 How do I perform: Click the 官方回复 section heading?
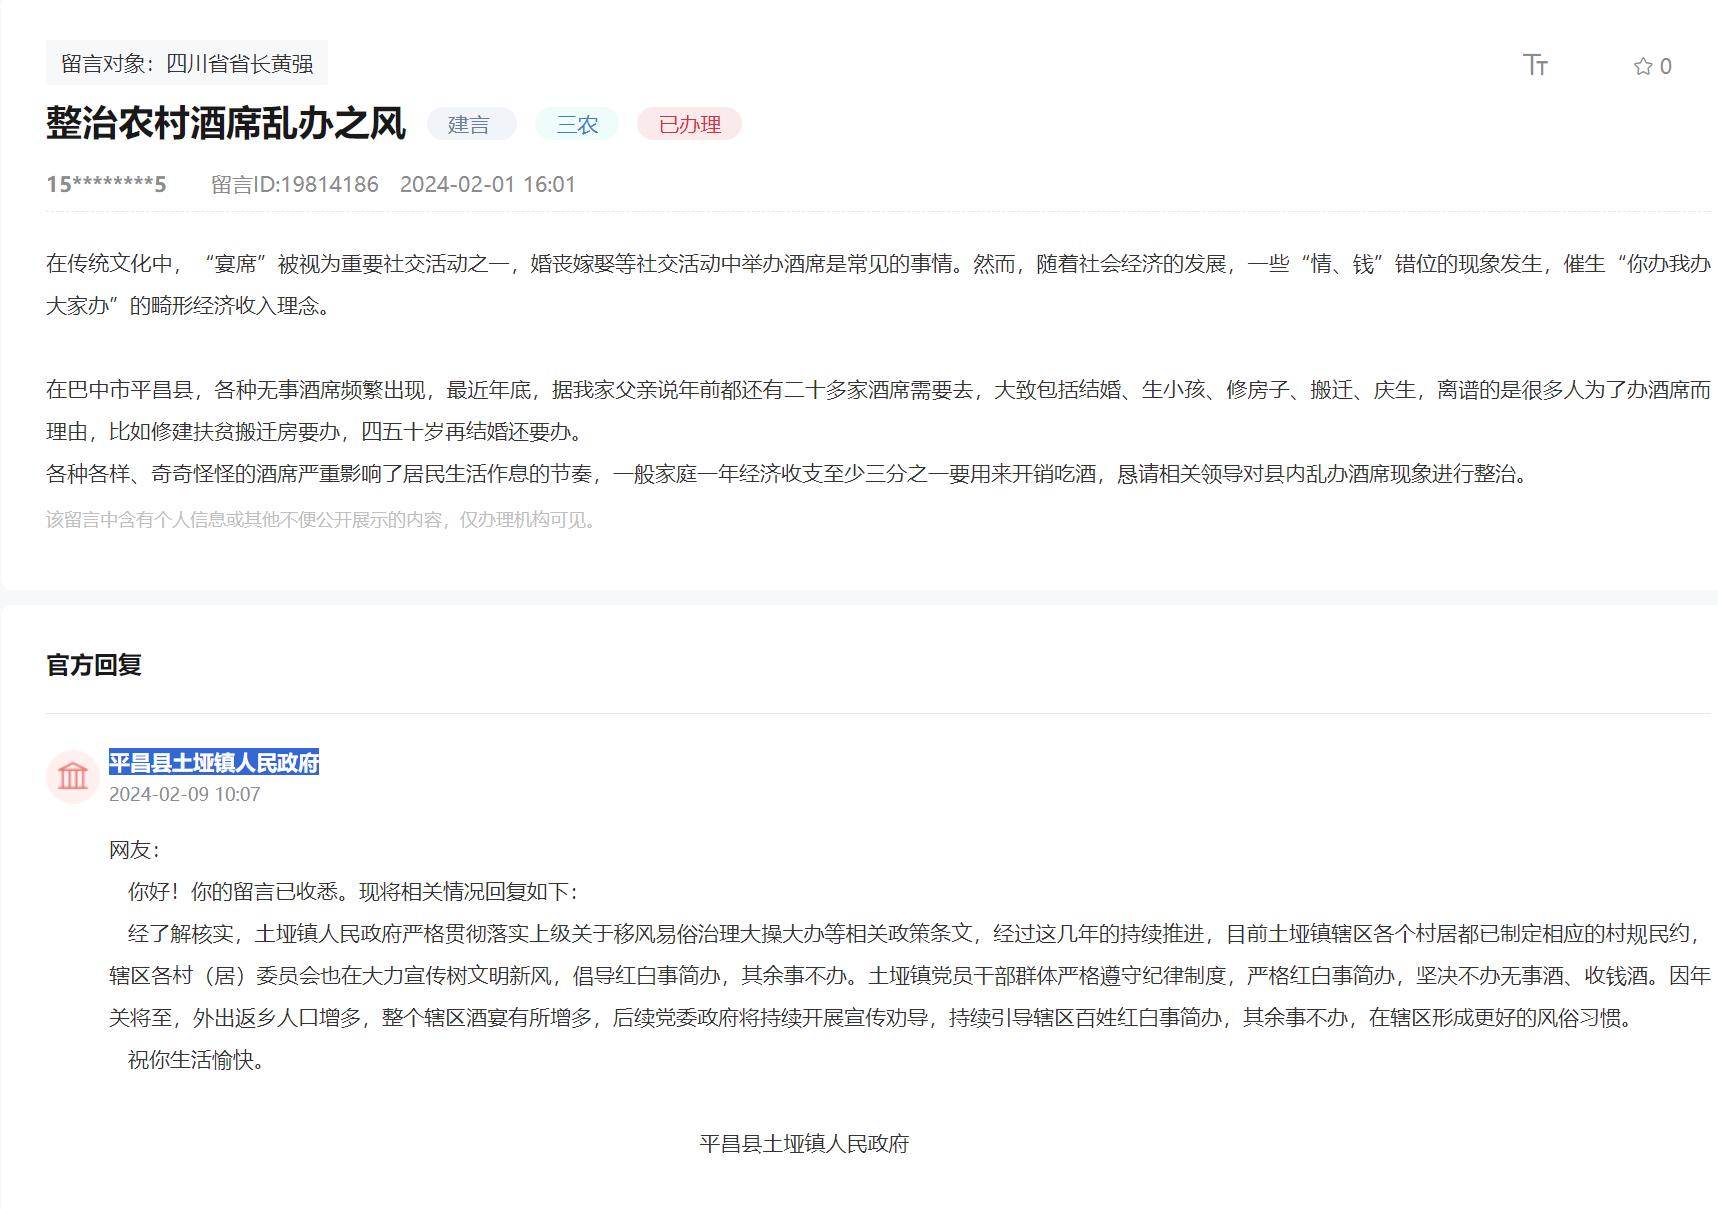pyautogui.click(x=94, y=665)
